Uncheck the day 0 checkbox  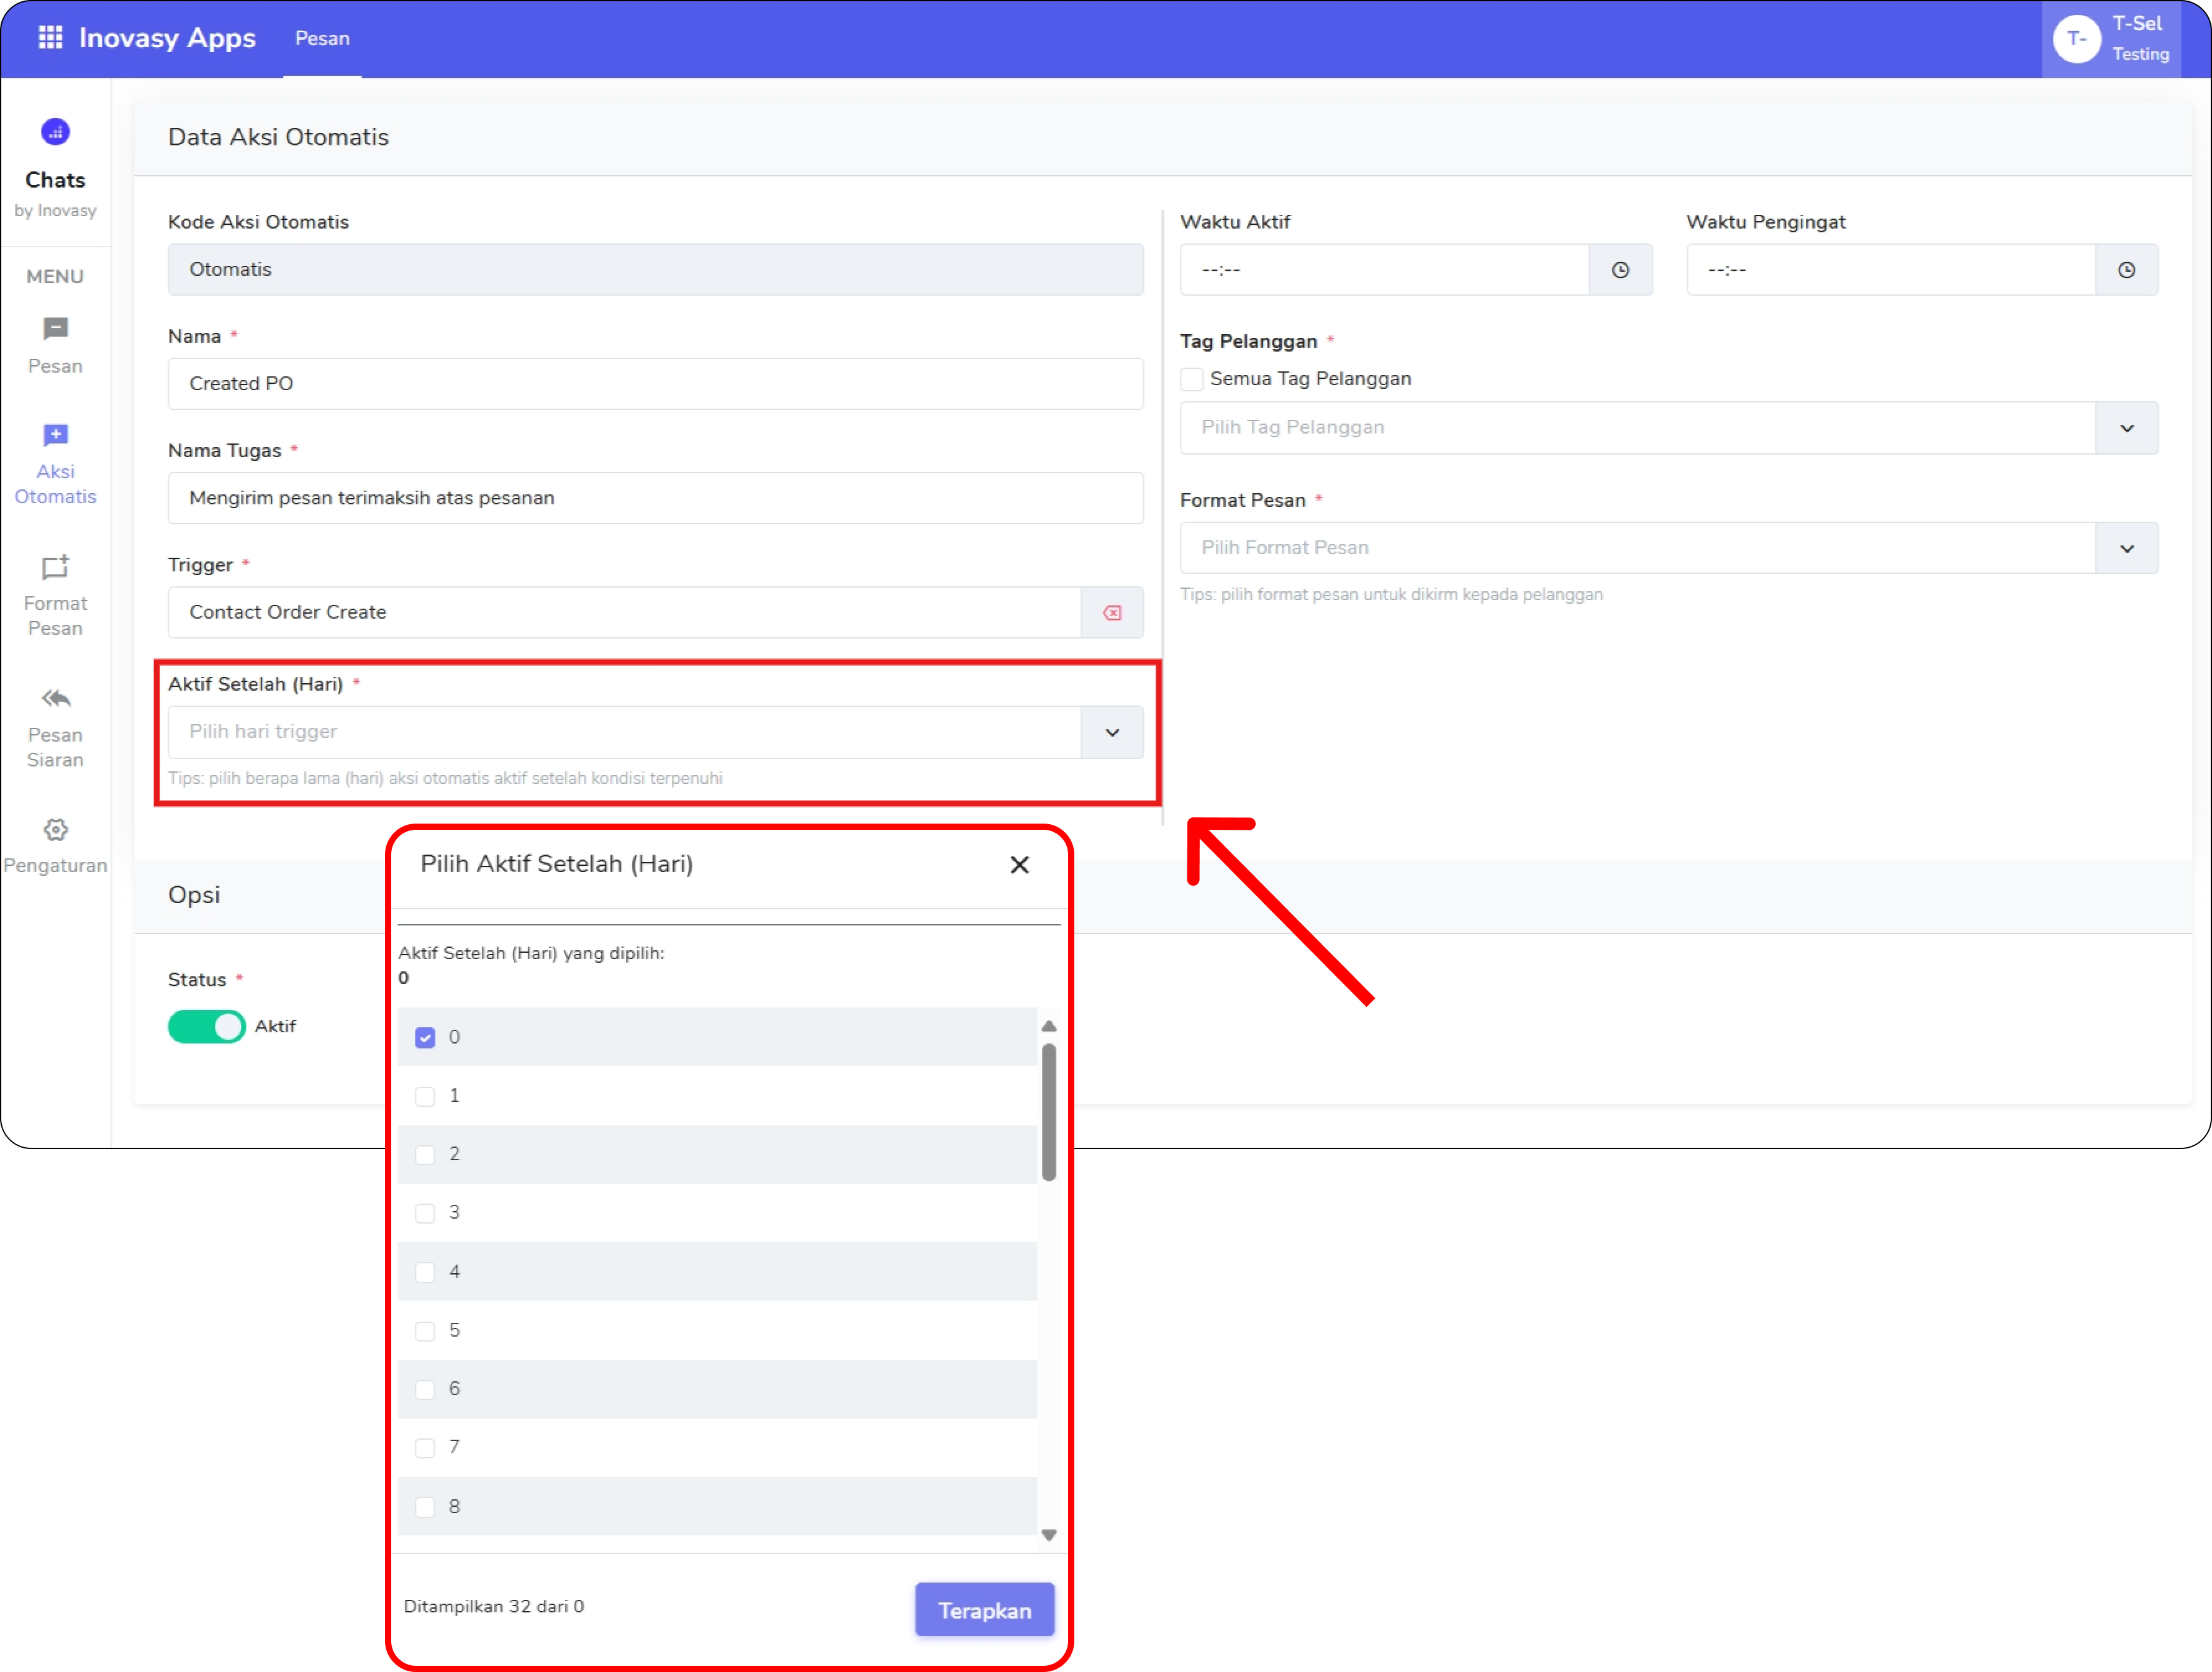click(x=425, y=1038)
